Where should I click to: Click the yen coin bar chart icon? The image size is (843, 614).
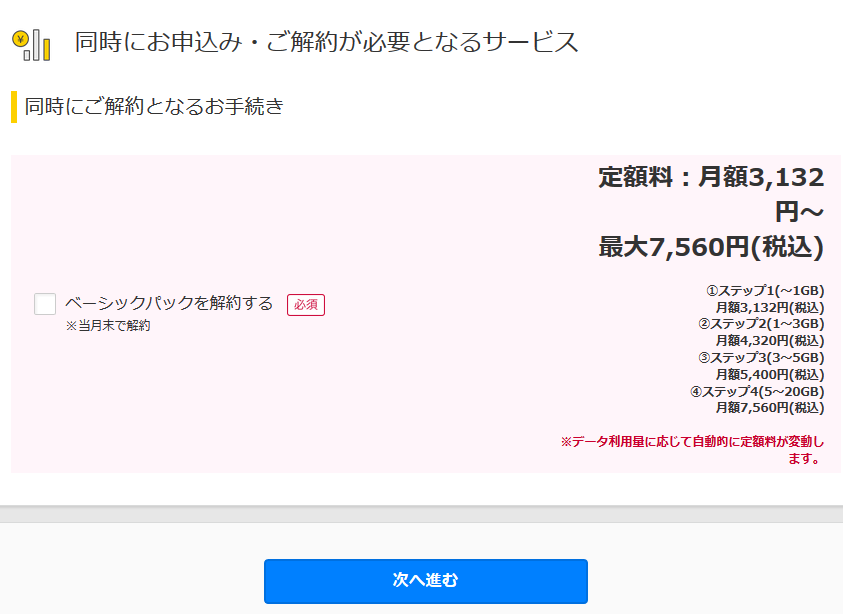[x=32, y=46]
